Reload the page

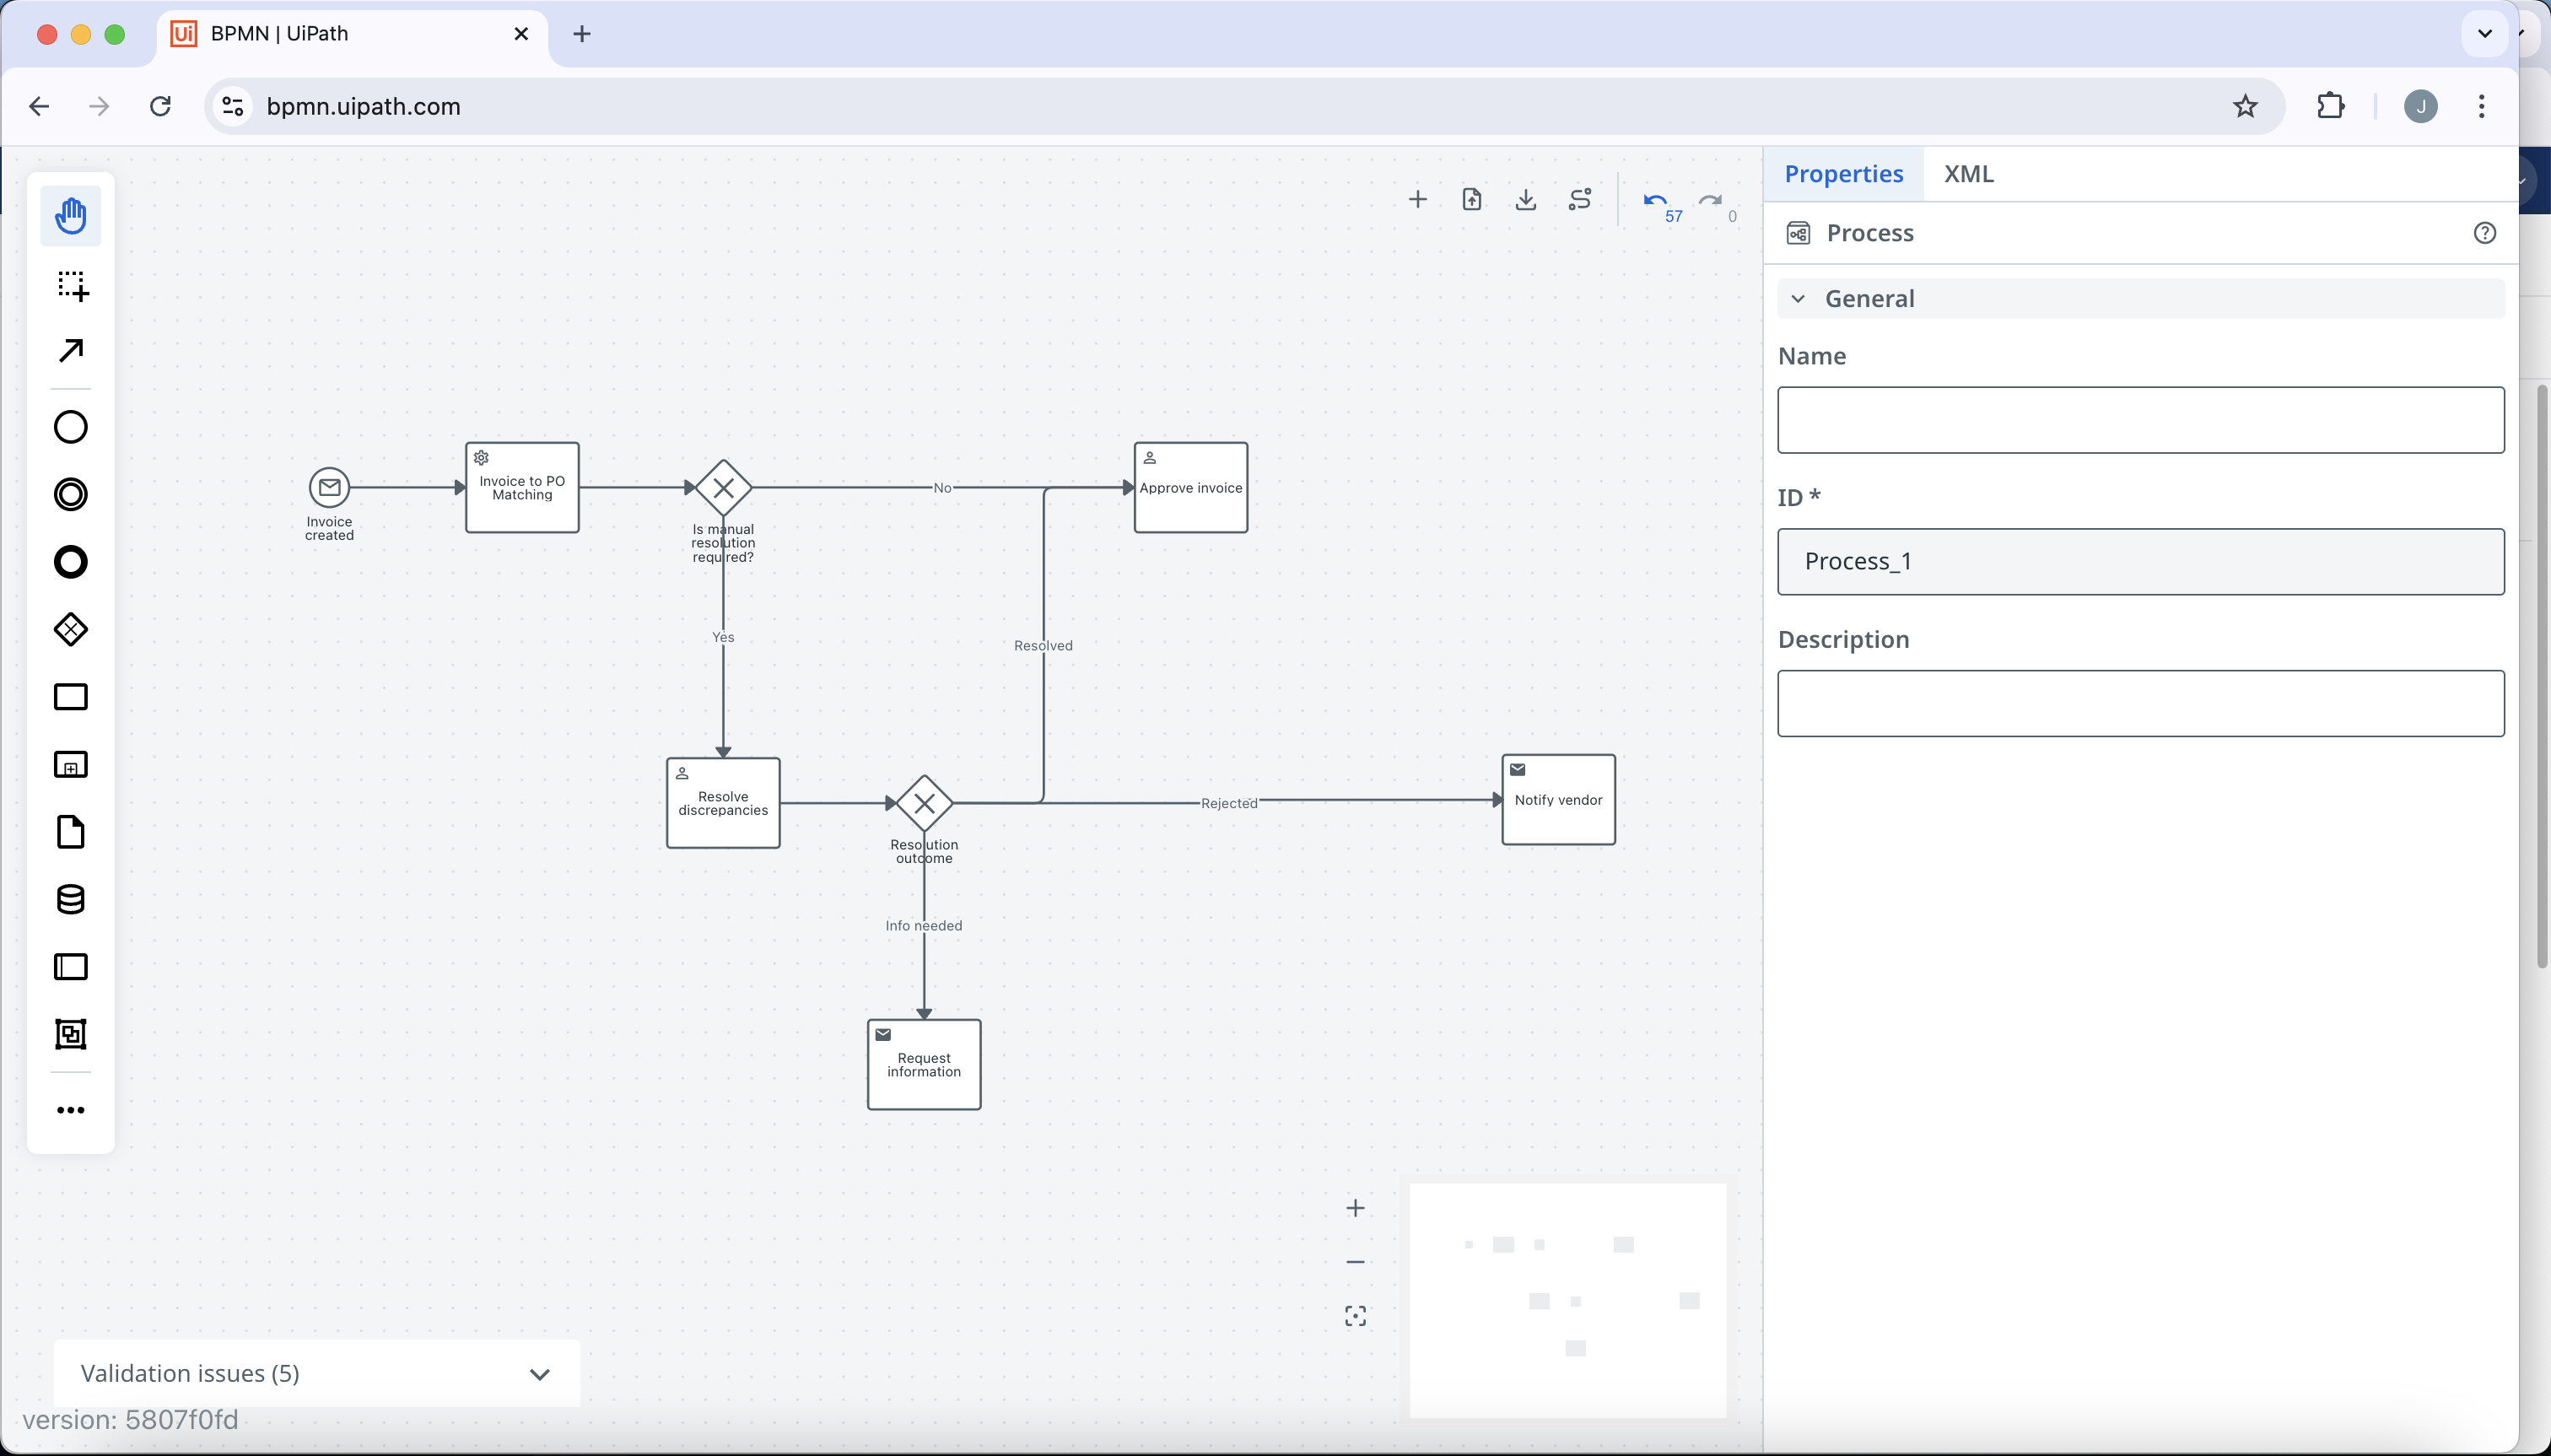click(160, 106)
